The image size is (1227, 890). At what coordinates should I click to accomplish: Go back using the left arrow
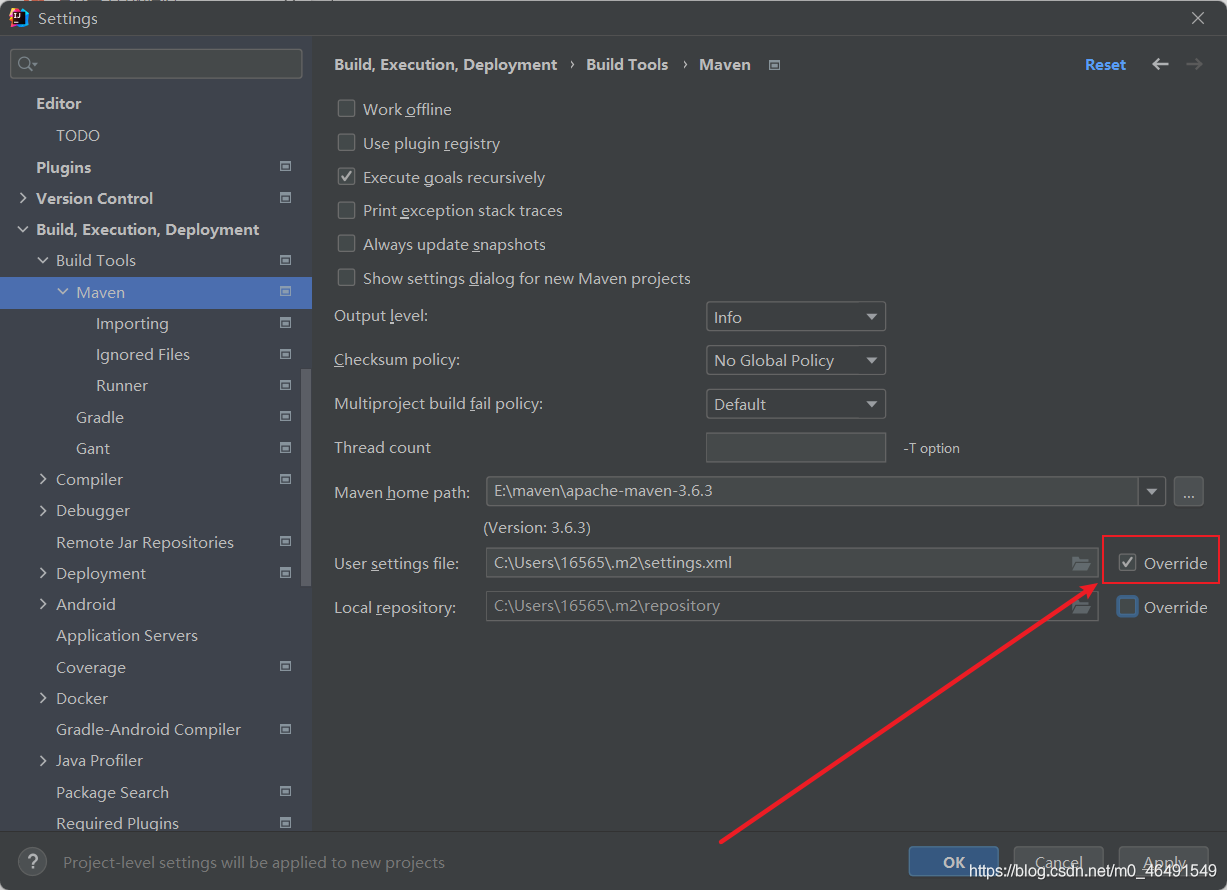1160,64
